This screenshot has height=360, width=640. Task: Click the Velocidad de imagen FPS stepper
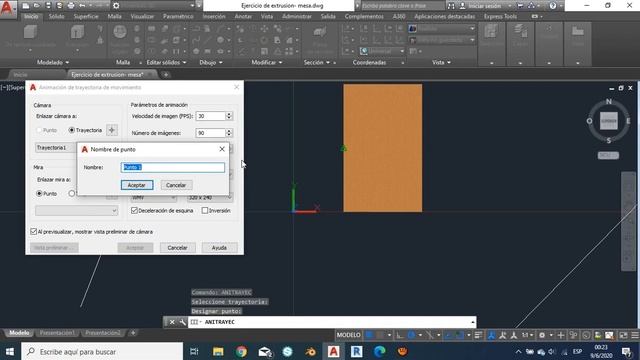[229, 116]
